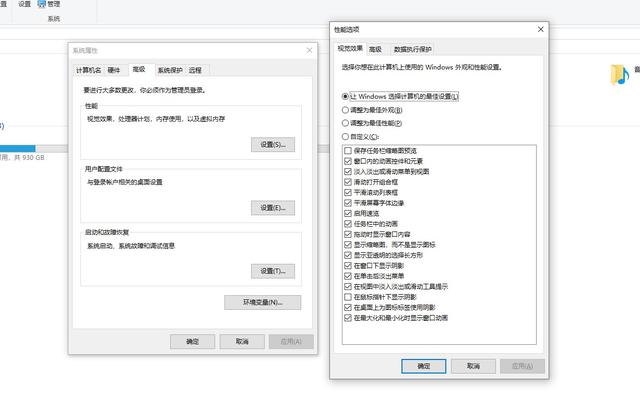
Task: Uncheck 在单击后淡出菜单
Action: click(348, 276)
